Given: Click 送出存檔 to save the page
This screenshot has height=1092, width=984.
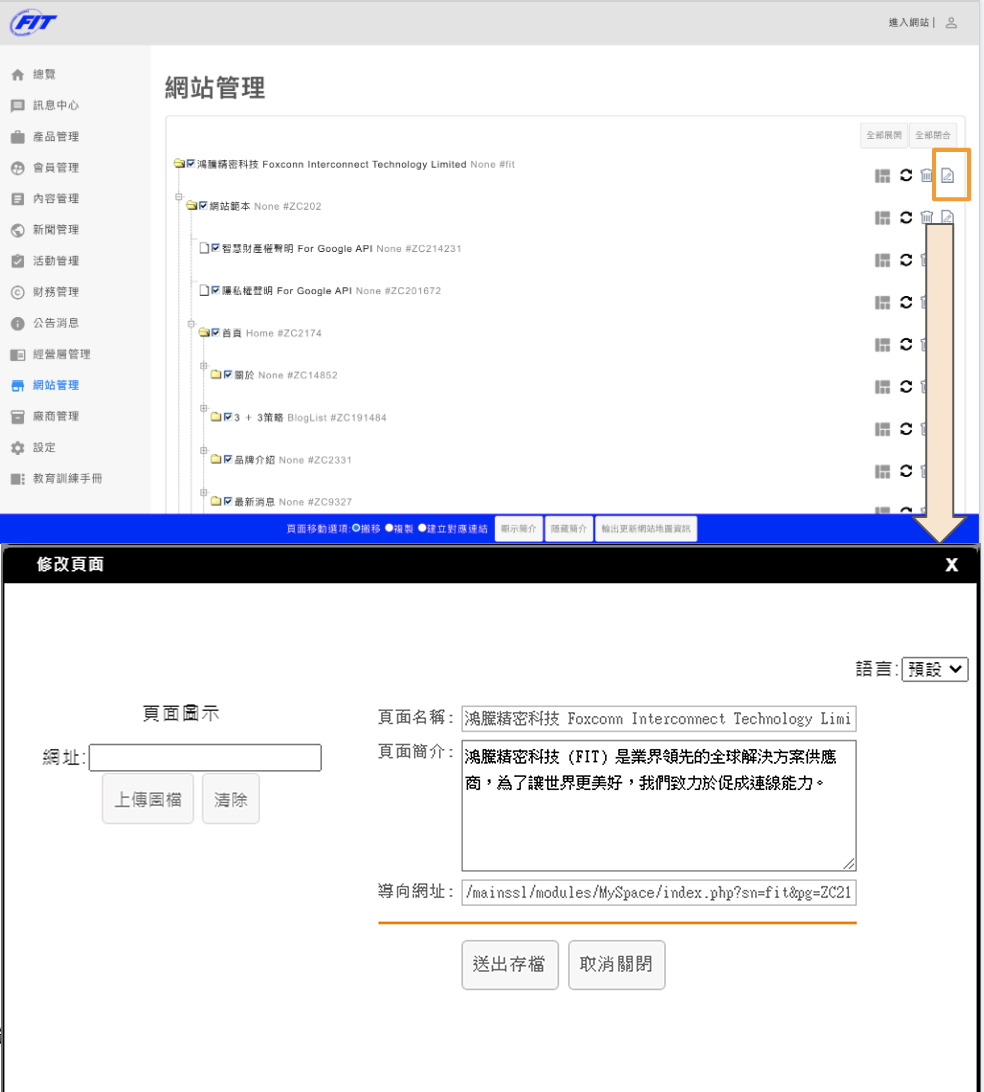Looking at the screenshot, I should [x=510, y=965].
